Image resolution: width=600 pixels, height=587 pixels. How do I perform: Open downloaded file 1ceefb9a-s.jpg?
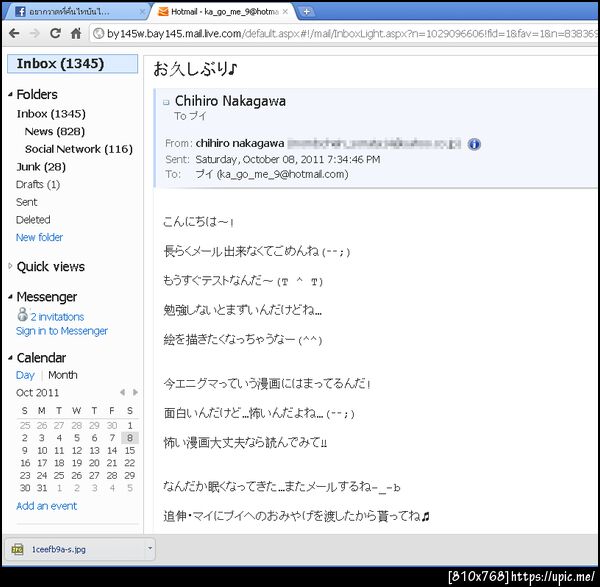point(59,549)
